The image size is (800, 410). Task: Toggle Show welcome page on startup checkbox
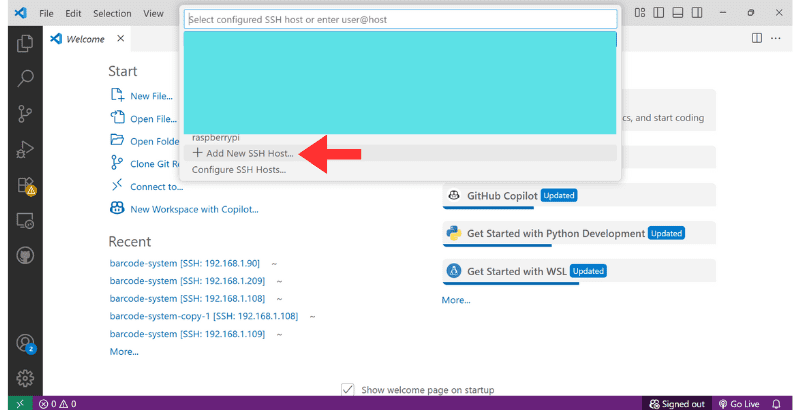348,389
